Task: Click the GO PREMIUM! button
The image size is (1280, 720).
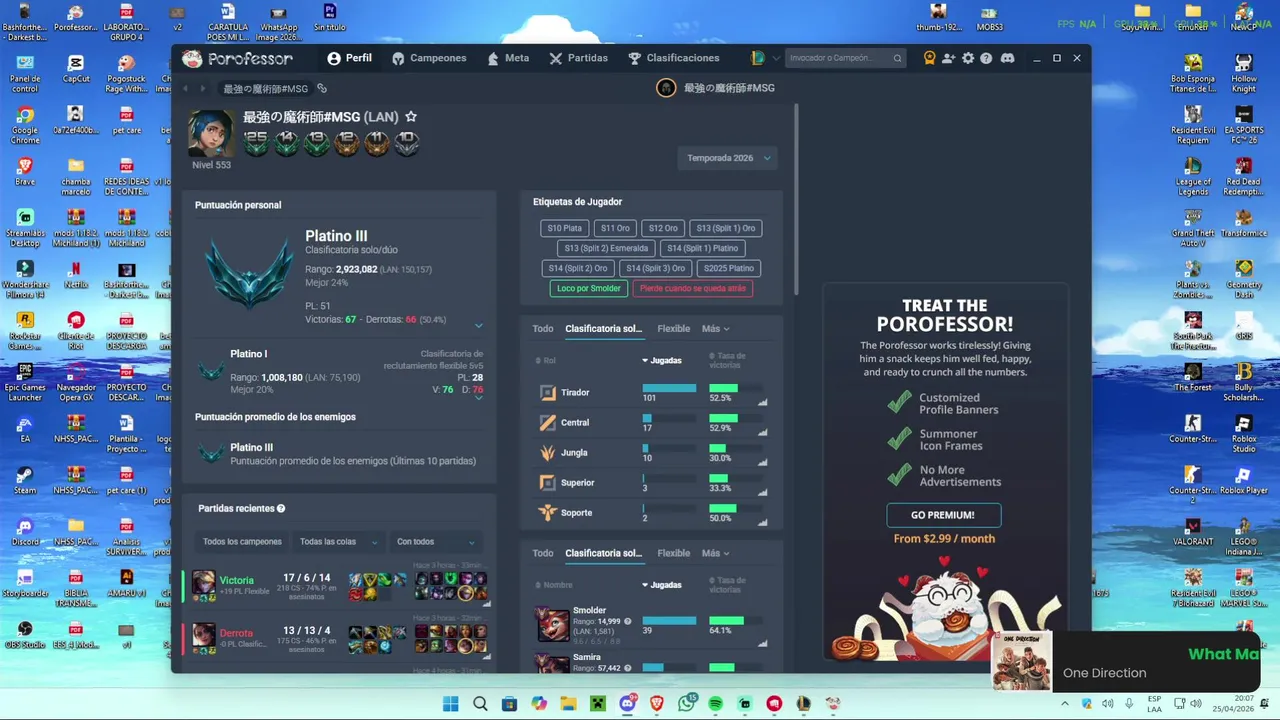Action: click(943, 515)
